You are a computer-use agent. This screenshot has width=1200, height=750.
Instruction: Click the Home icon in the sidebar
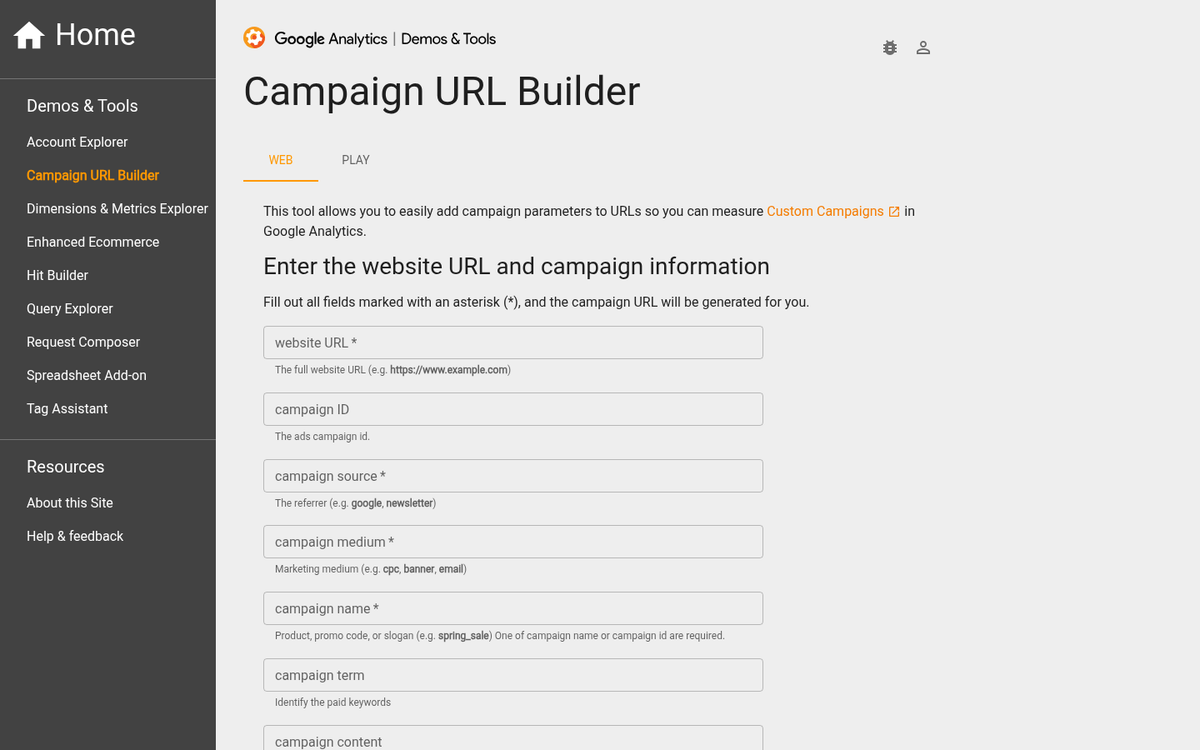pyautogui.click(x=27, y=34)
